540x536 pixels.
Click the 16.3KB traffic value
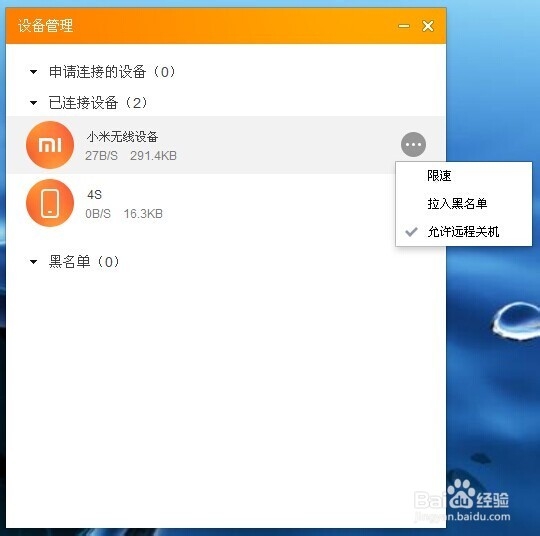(143, 214)
